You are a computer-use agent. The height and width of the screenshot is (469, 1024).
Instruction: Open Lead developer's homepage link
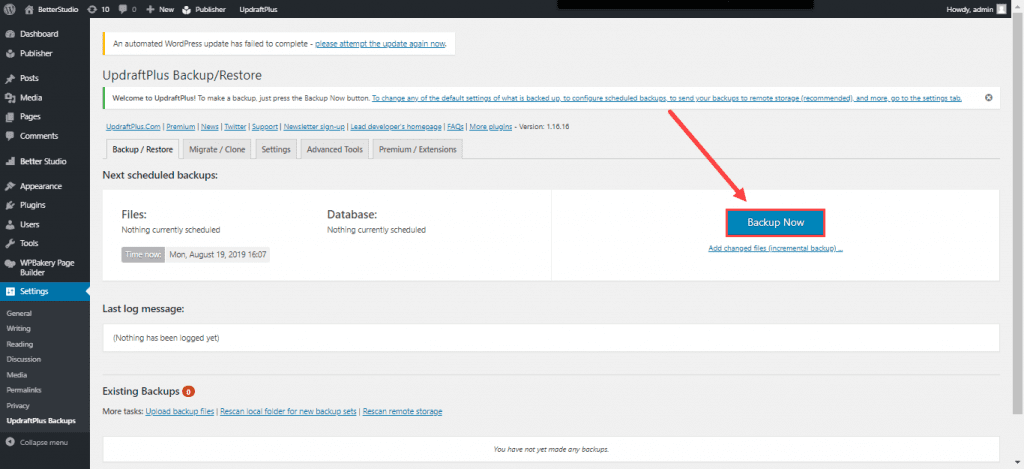pos(396,127)
